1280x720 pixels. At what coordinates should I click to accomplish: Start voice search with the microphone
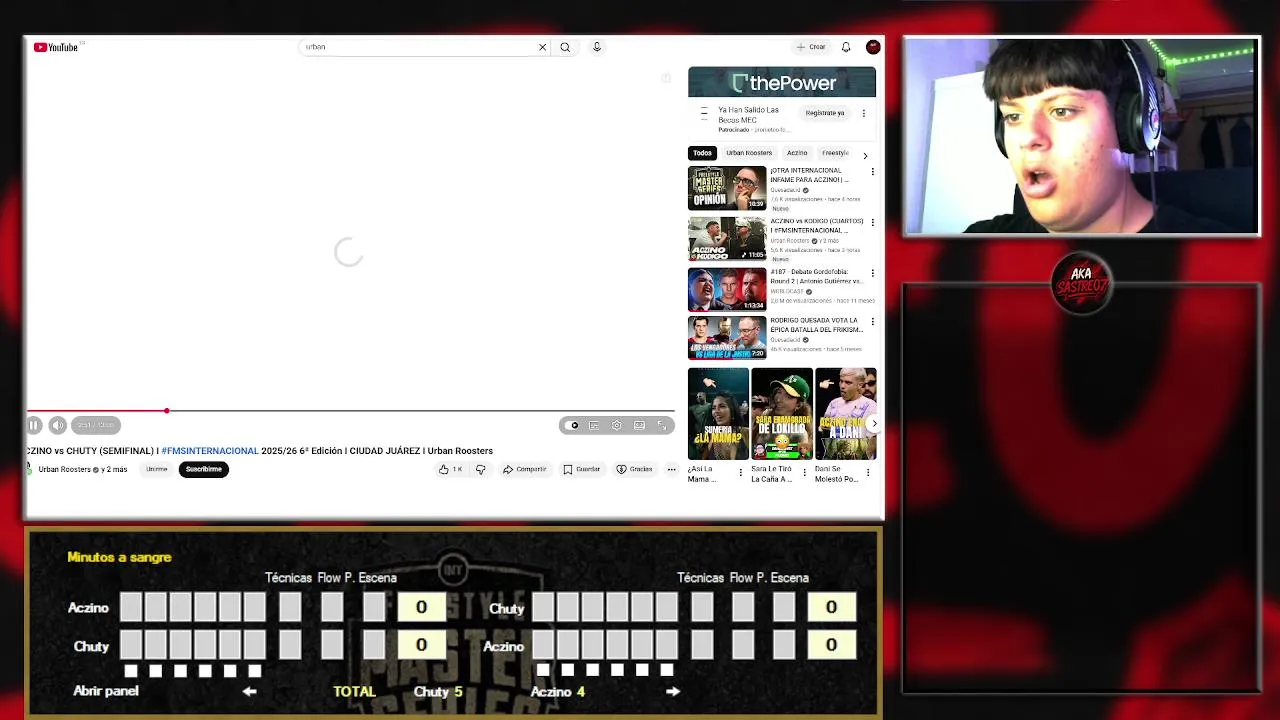click(597, 47)
